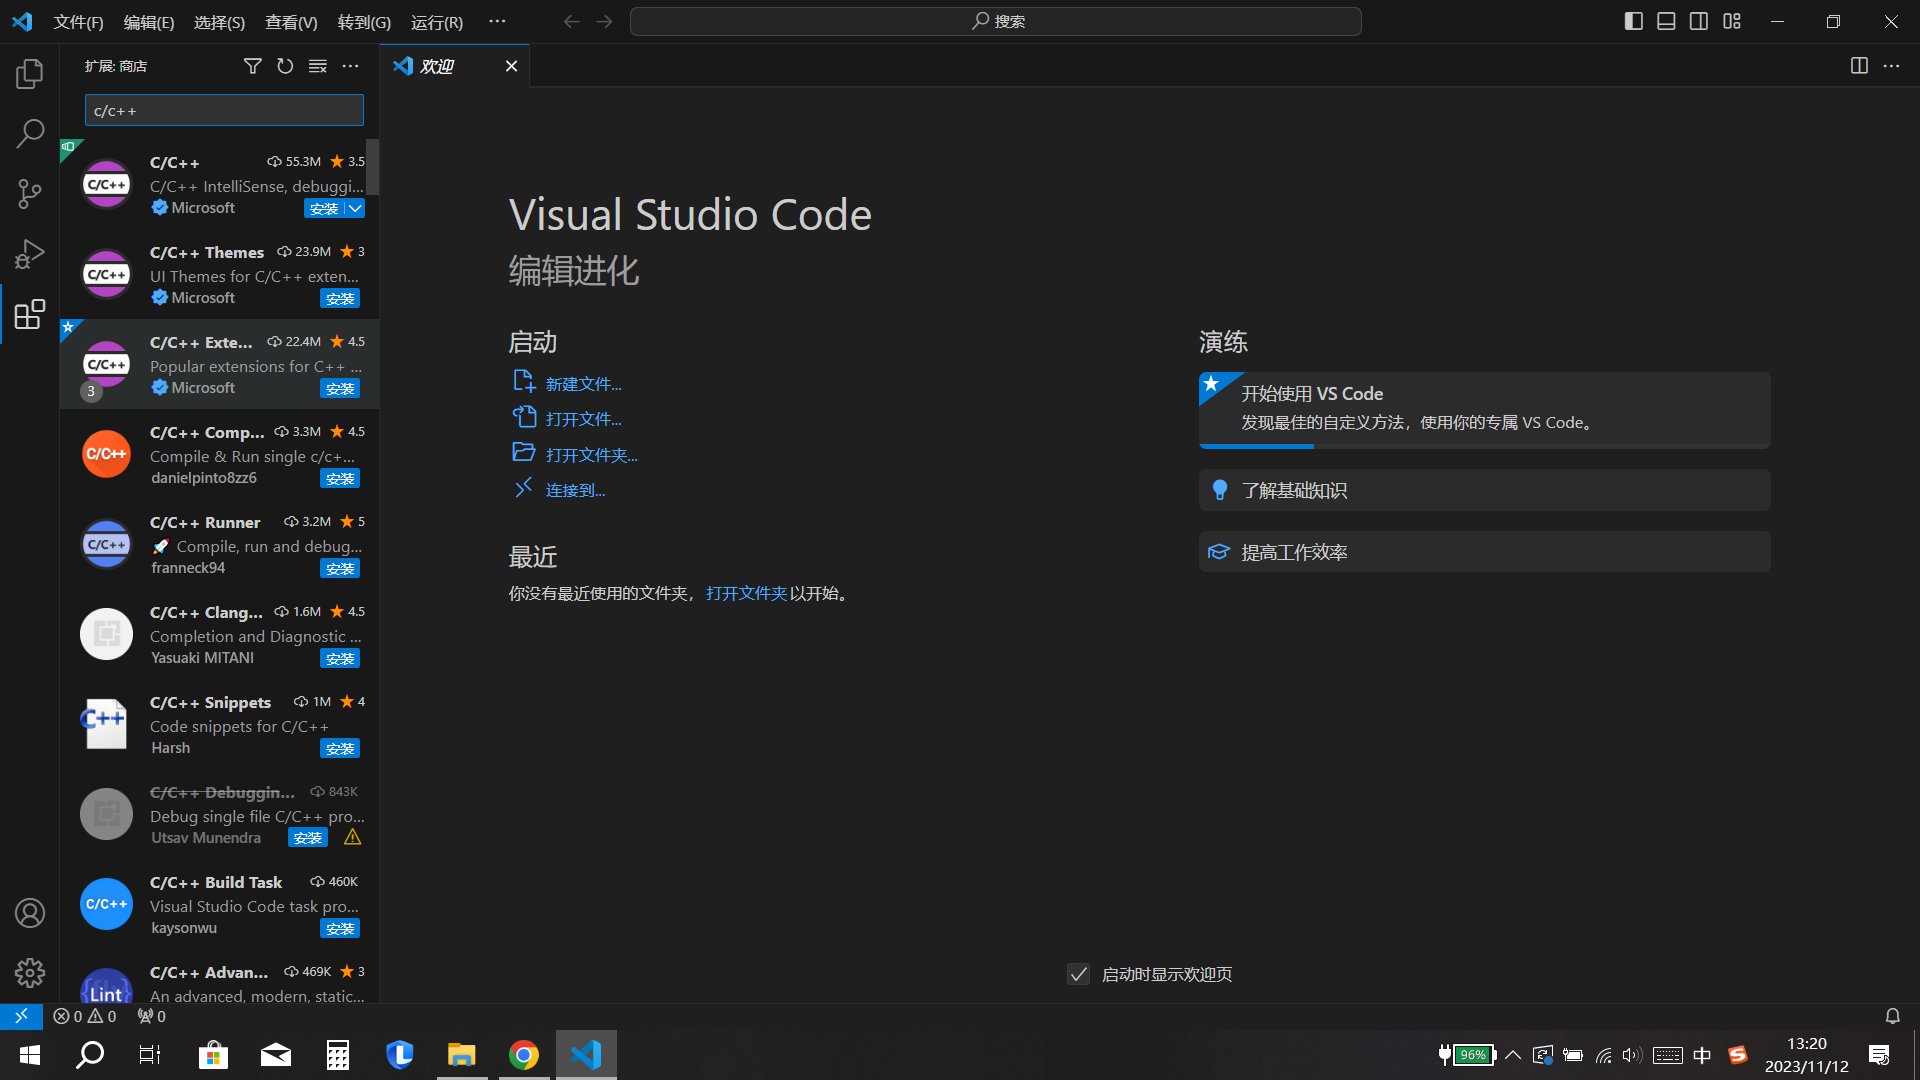Open 开始使用 VS Code walkthrough
This screenshot has height=1080, width=1920.
(1484, 410)
